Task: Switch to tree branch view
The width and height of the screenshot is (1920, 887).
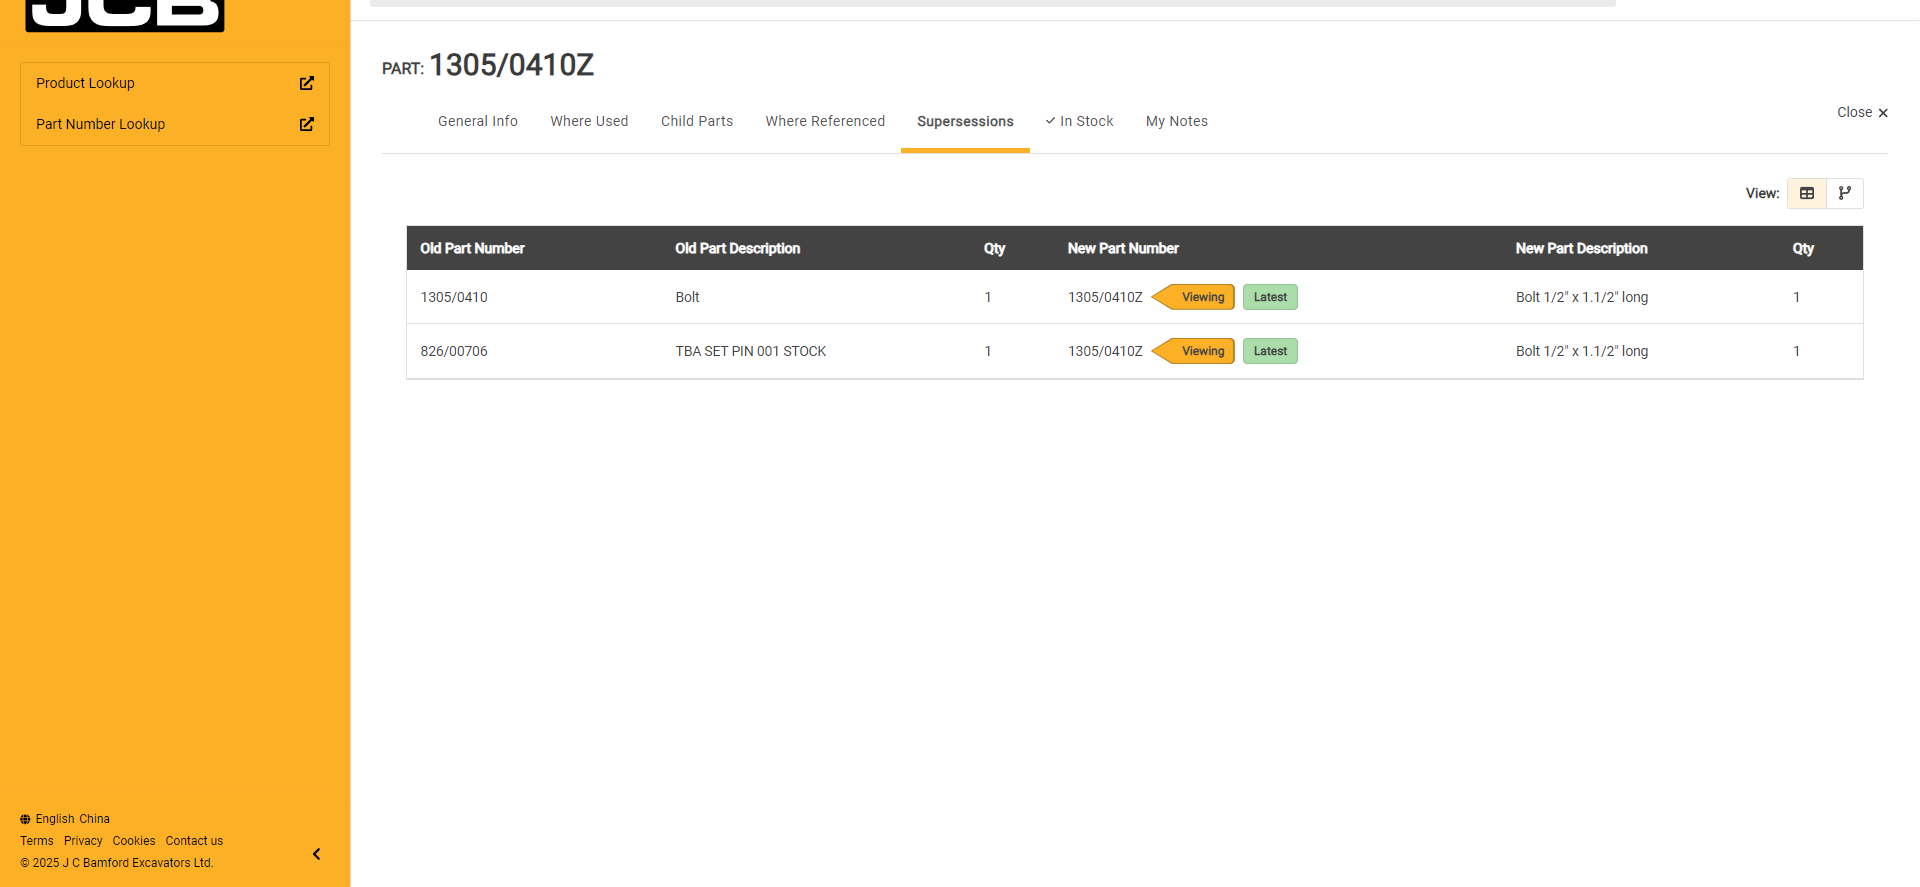Action: [x=1844, y=193]
